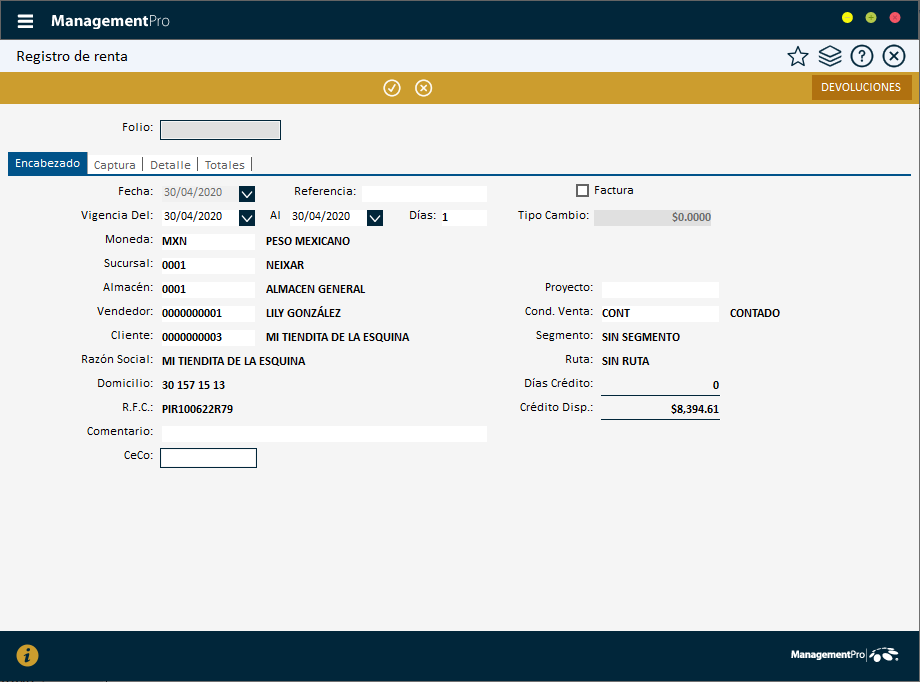
Task: Click the info icon in footer
Action: [27, 656]
